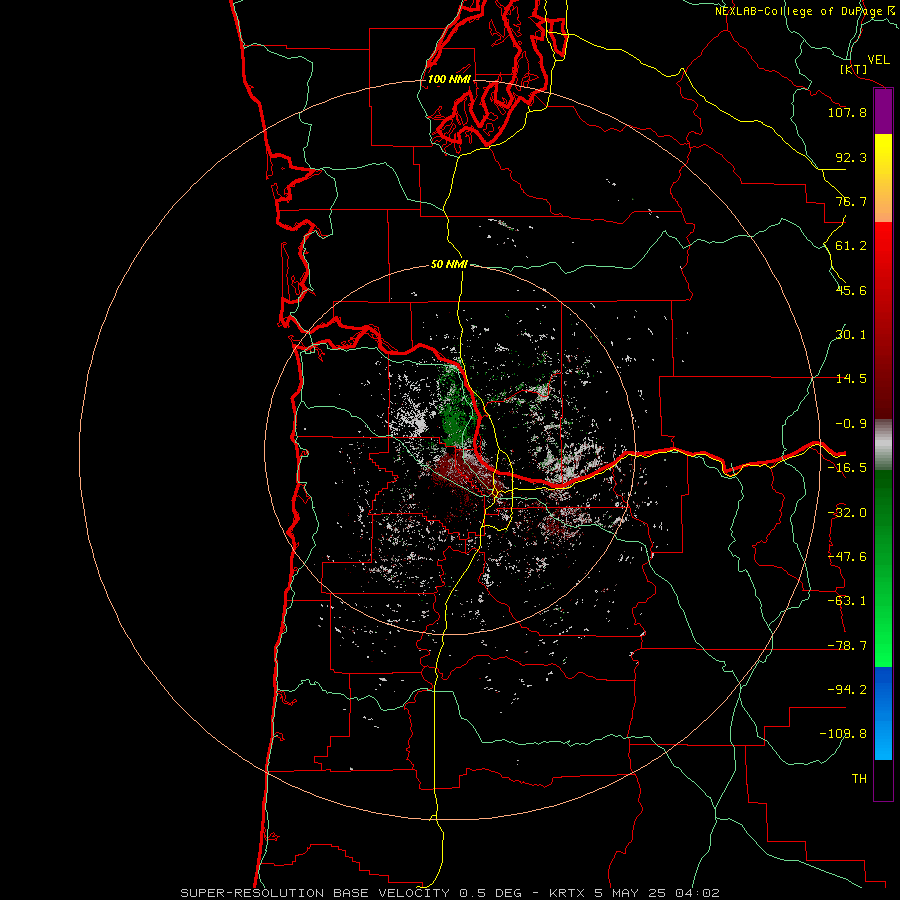
Task: Click the 92.3 velocity scale value
Action: click(851, 157)
